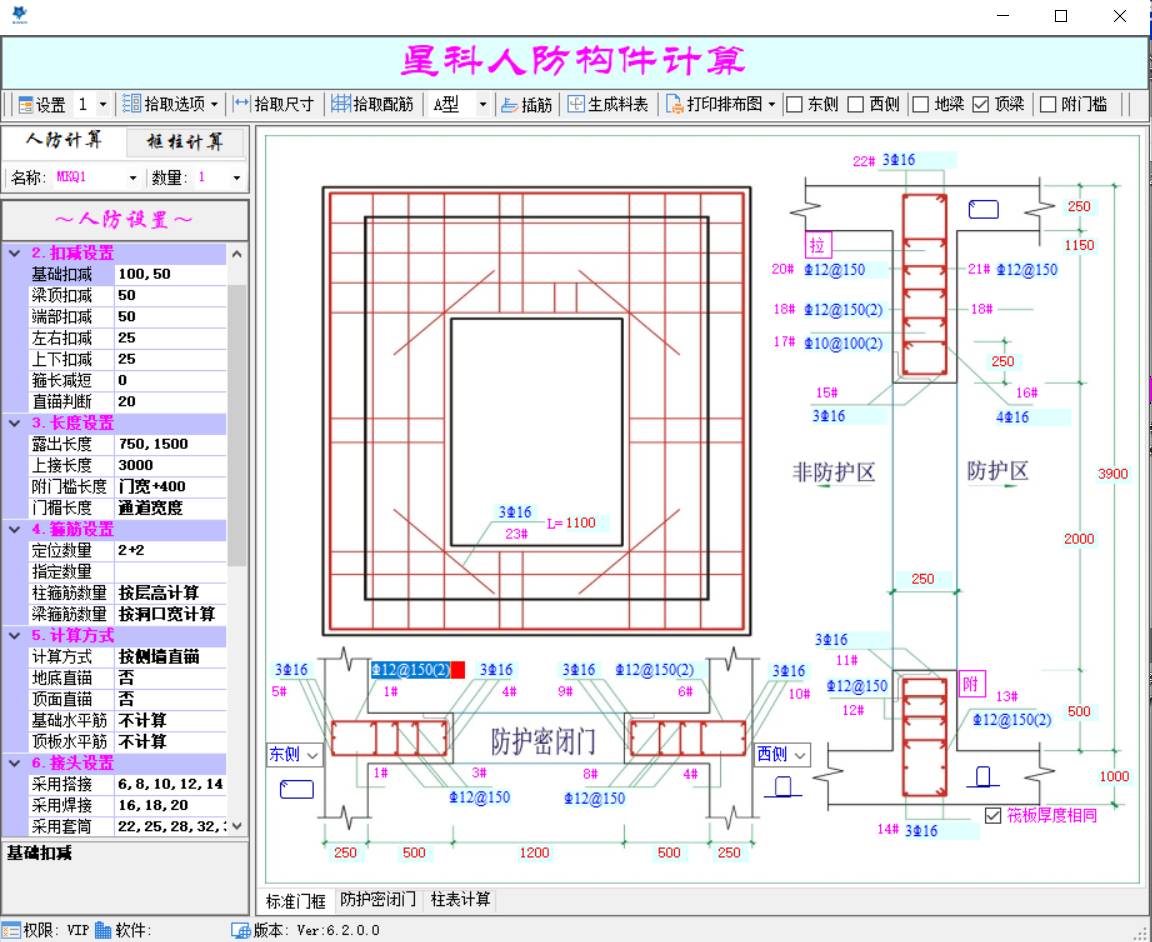The image size is (1152, 942).
Task: Switch to the 人防计算 tab
Action: click(x=64, y=140)
